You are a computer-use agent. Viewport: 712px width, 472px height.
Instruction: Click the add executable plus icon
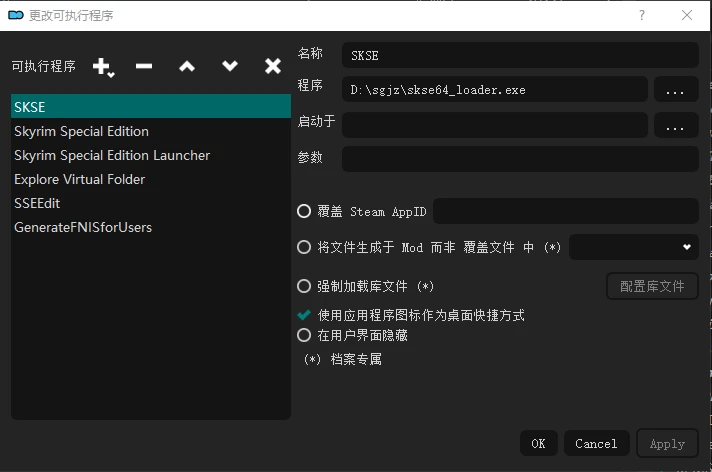(104, 67)
